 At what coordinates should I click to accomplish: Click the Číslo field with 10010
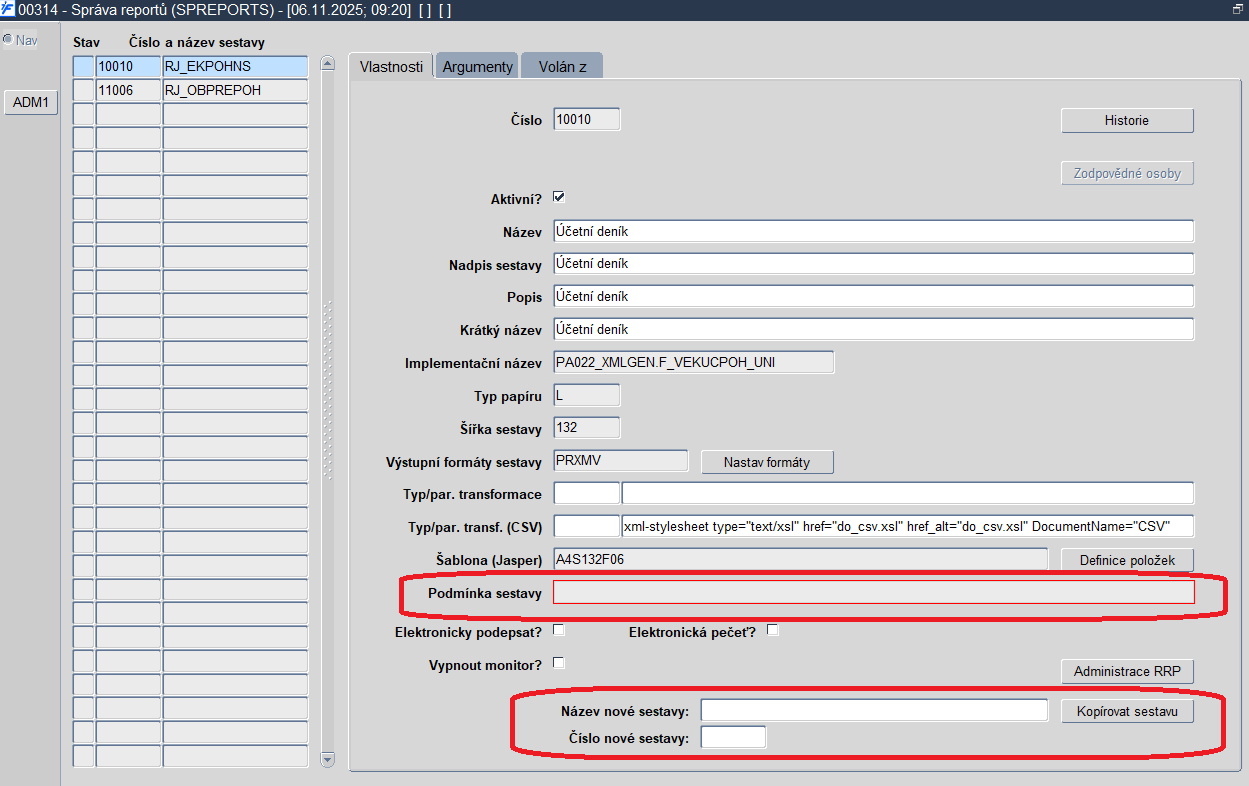pyautogui.click(x=586, y=119)
